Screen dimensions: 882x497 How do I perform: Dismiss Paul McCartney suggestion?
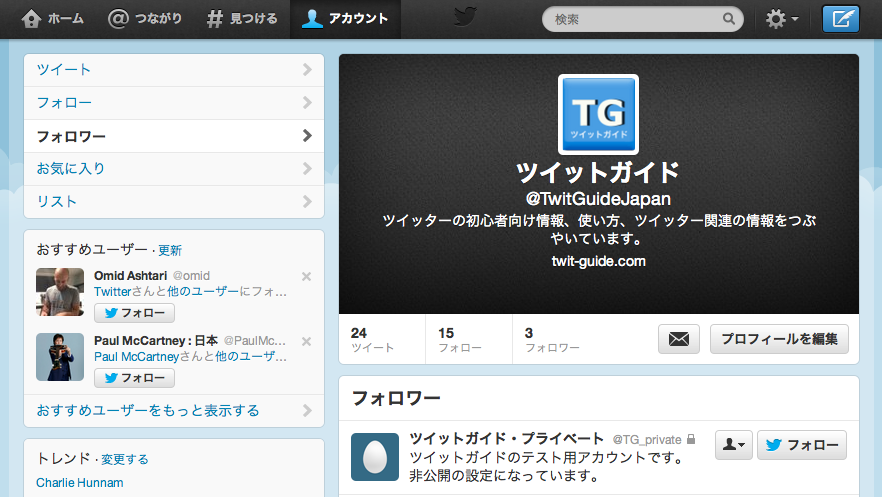click(306, 341)
